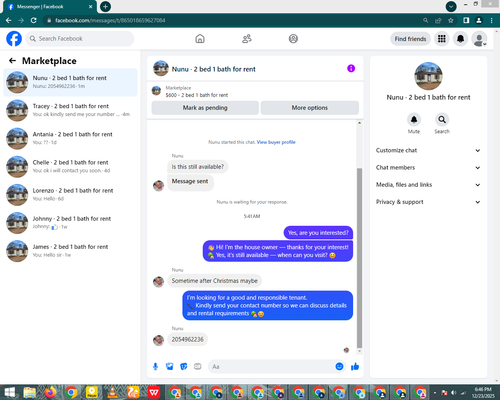This screenshot has height=400, width=500.
Task: Open a new browser tab
Action: pos(105,6)
